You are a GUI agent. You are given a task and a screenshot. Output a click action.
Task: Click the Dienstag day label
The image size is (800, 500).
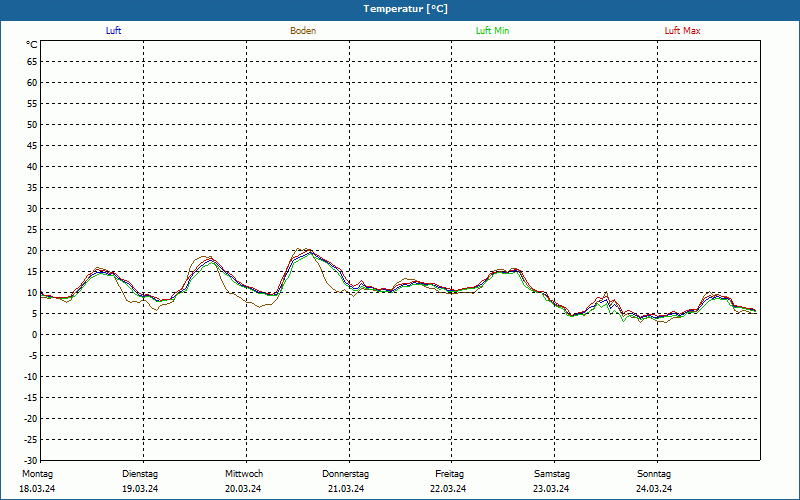[140, 474]
